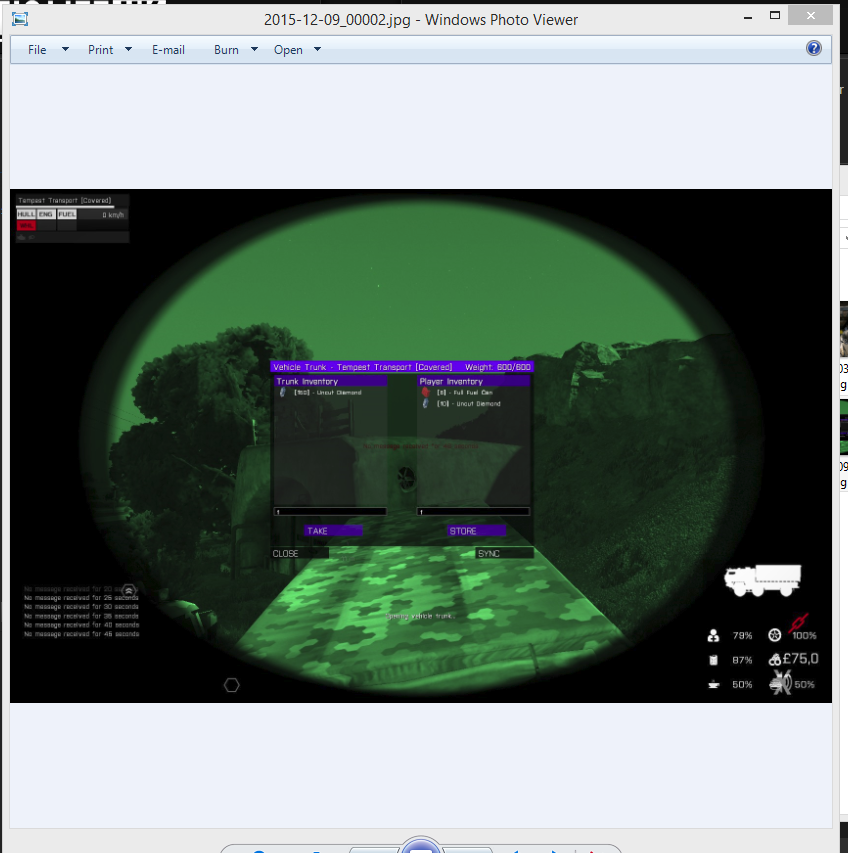Click the double-chevron icon above message log
The height and width of the screenshot is (853, 848).
point(129,590)
